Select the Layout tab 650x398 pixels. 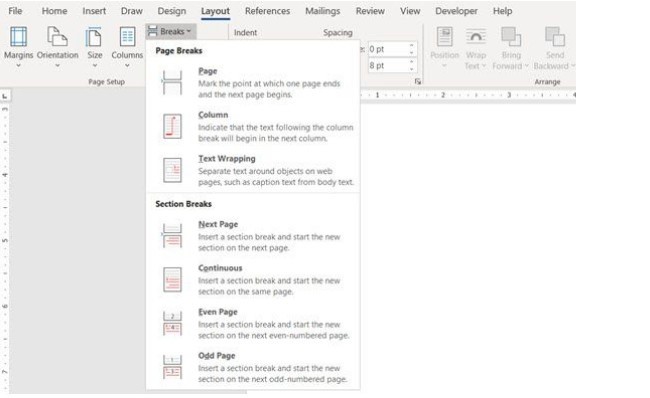(215, 11)
